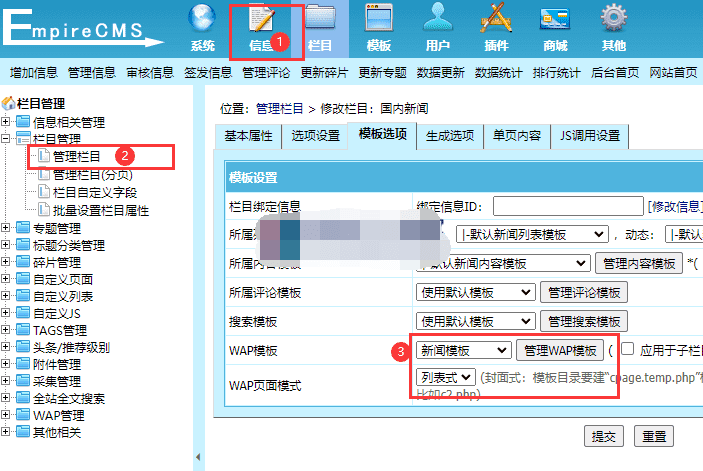Expand the 全站全文搜索 tree node
703x471 pixels.
pyautogui.click(x=5, y=398)
